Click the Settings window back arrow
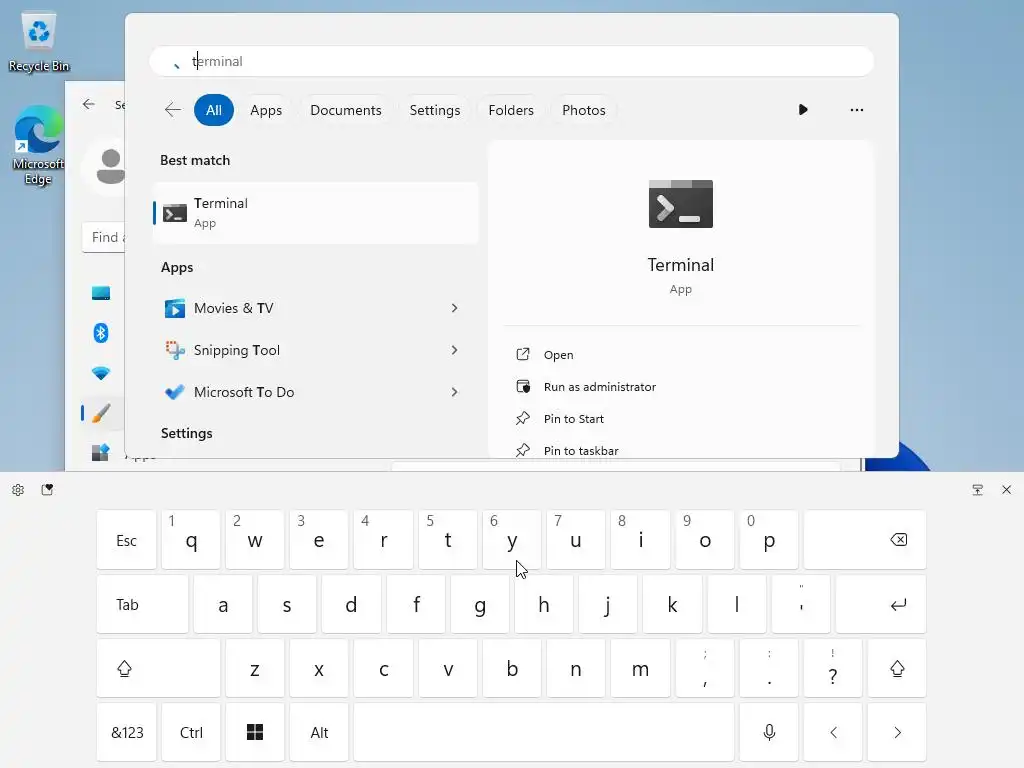Screen dimensions: 1024x768 [89, 104]
